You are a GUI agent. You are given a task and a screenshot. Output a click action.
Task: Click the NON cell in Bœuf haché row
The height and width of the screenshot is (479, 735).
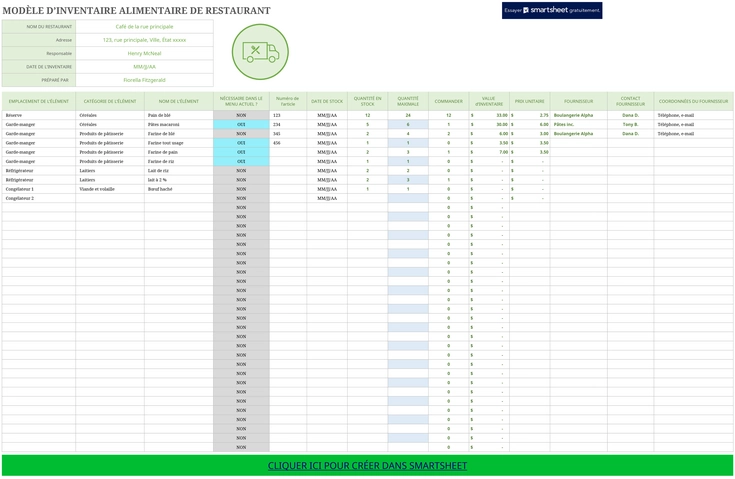tap(241, 189)
